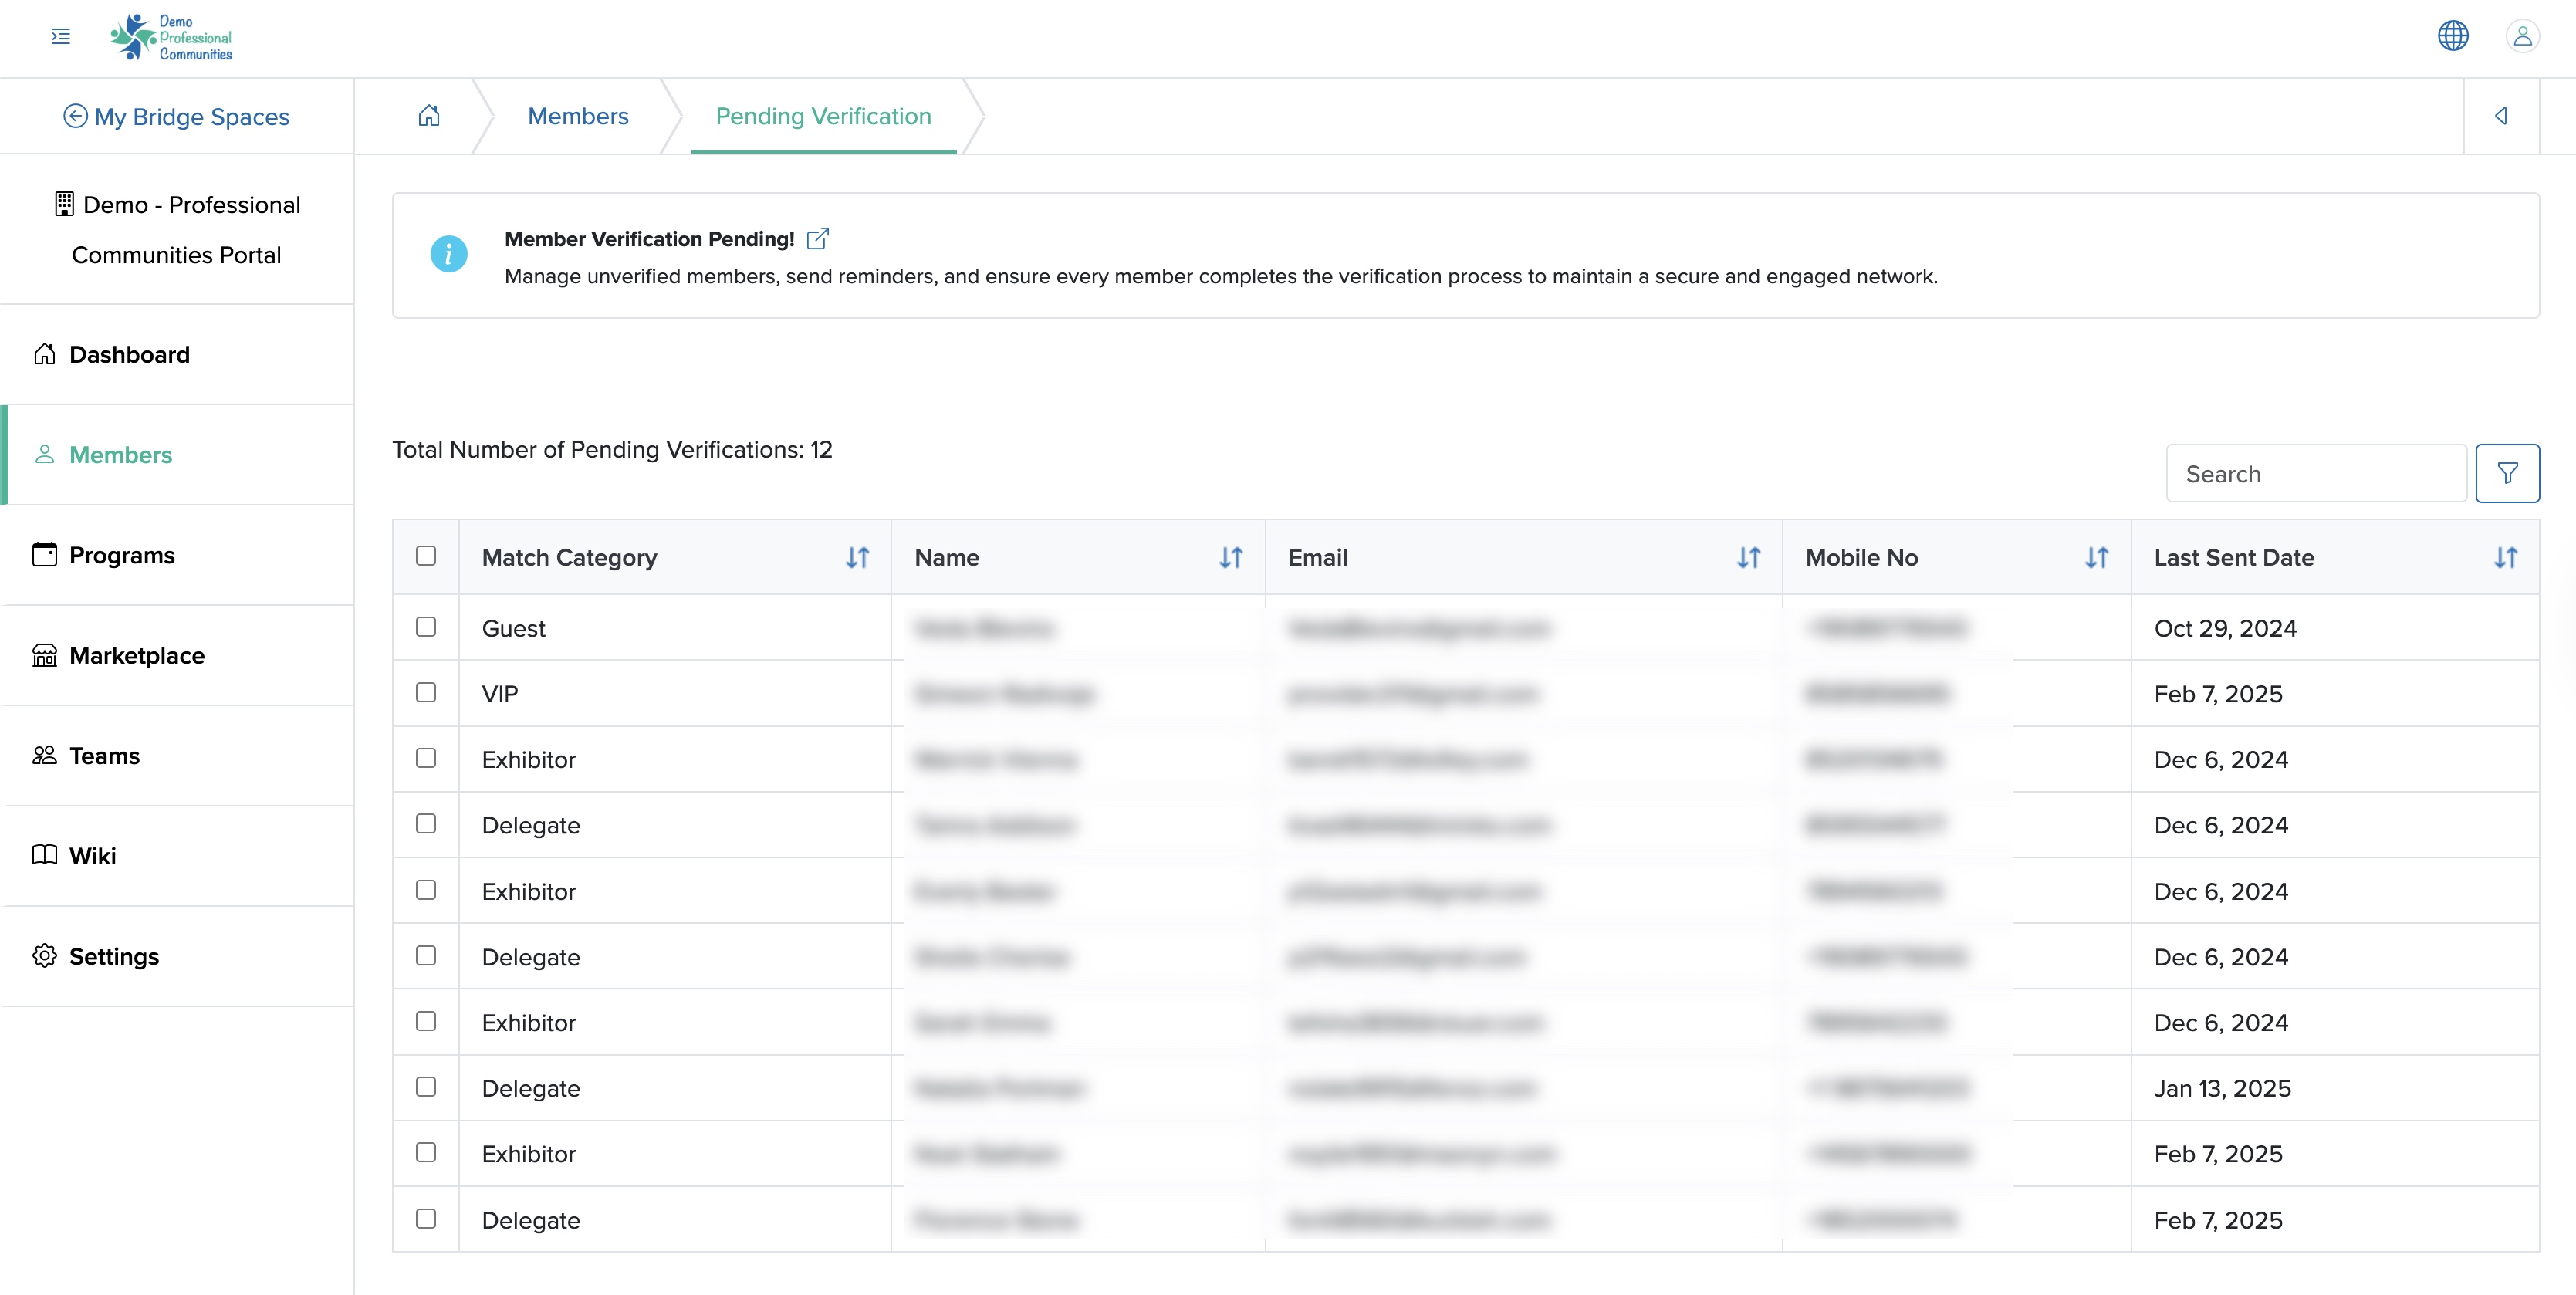This screenshot has height=1295, width=2576.
Task: Sort by Last Sent Date column arrows
Action: click(2504, 558)
